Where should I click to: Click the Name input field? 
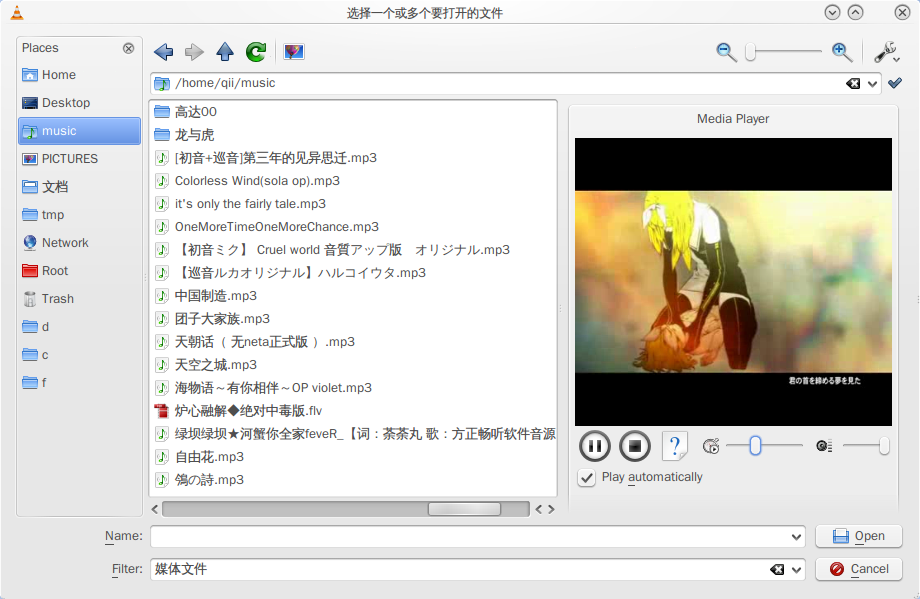[478, 536]
